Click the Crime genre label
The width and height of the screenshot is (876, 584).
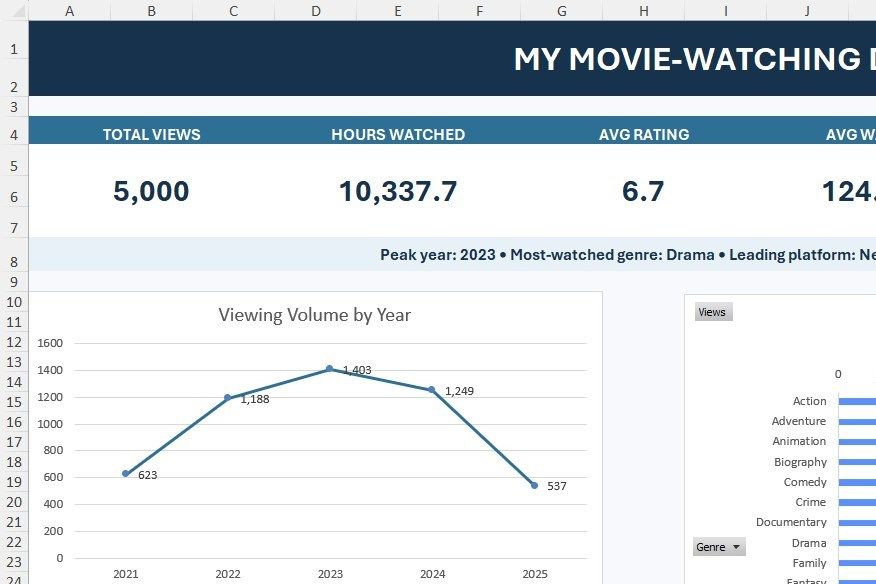811,502
